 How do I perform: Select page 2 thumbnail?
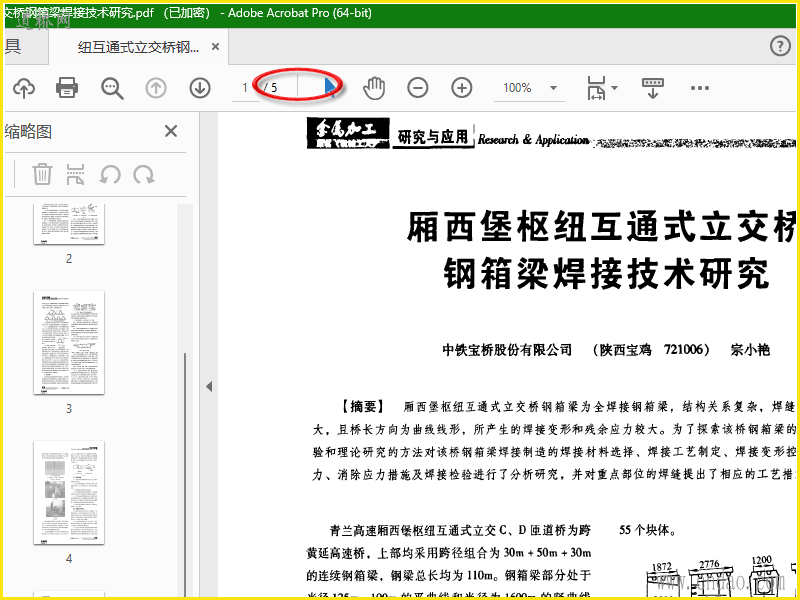[x=69, y=224]
